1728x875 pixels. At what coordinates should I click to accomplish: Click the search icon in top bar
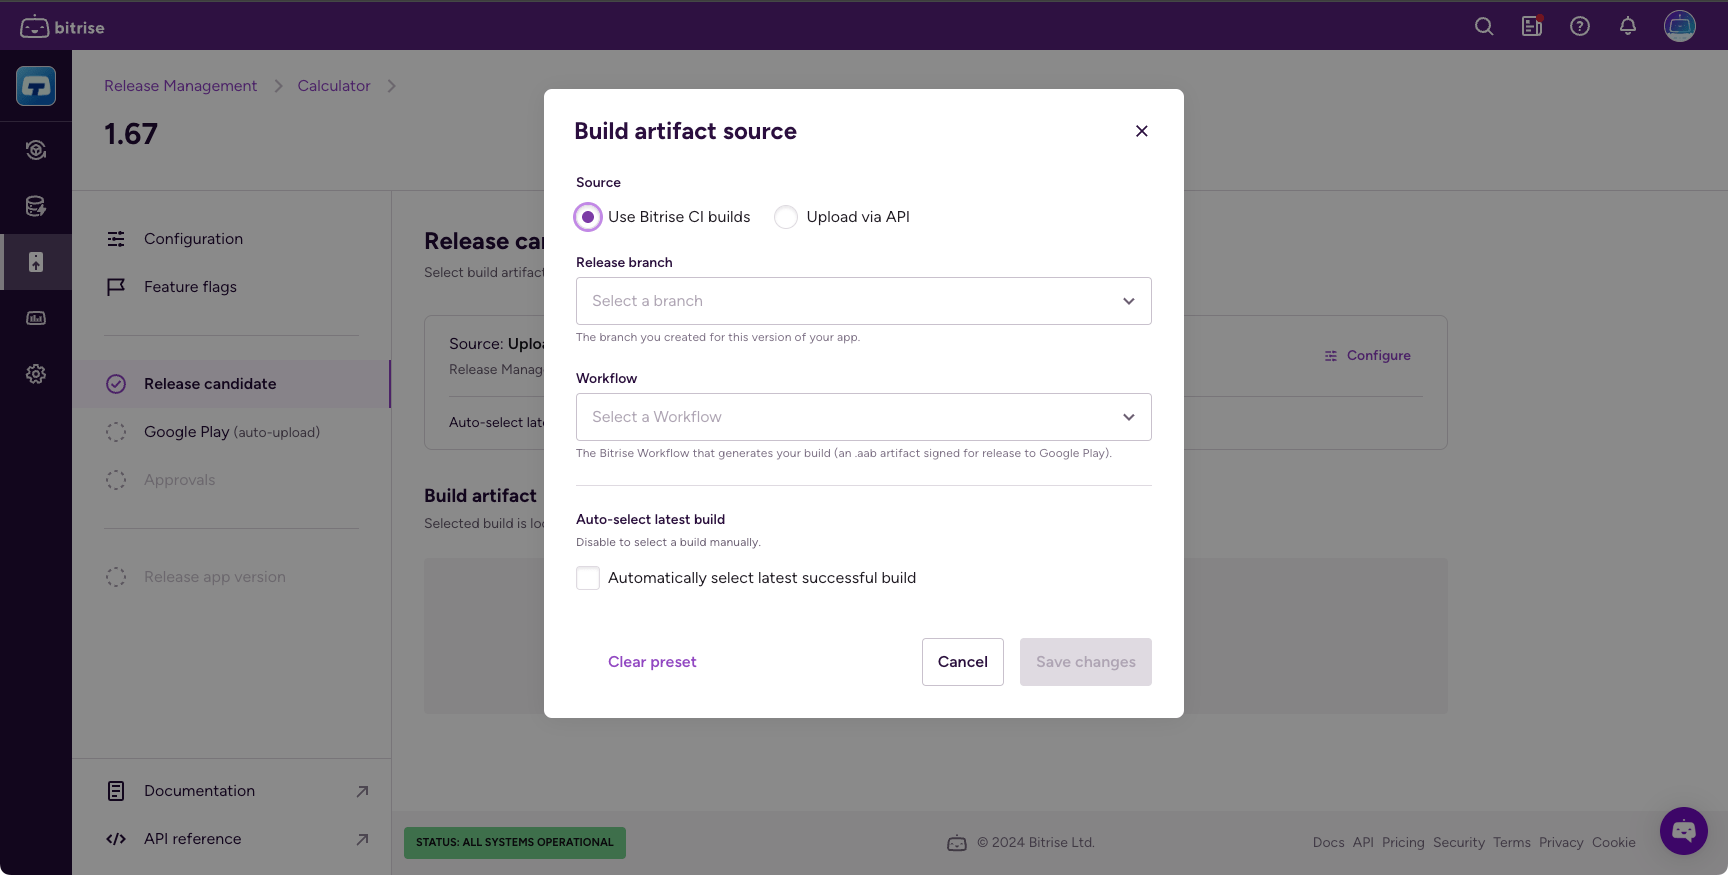(x=1484, y=27)
